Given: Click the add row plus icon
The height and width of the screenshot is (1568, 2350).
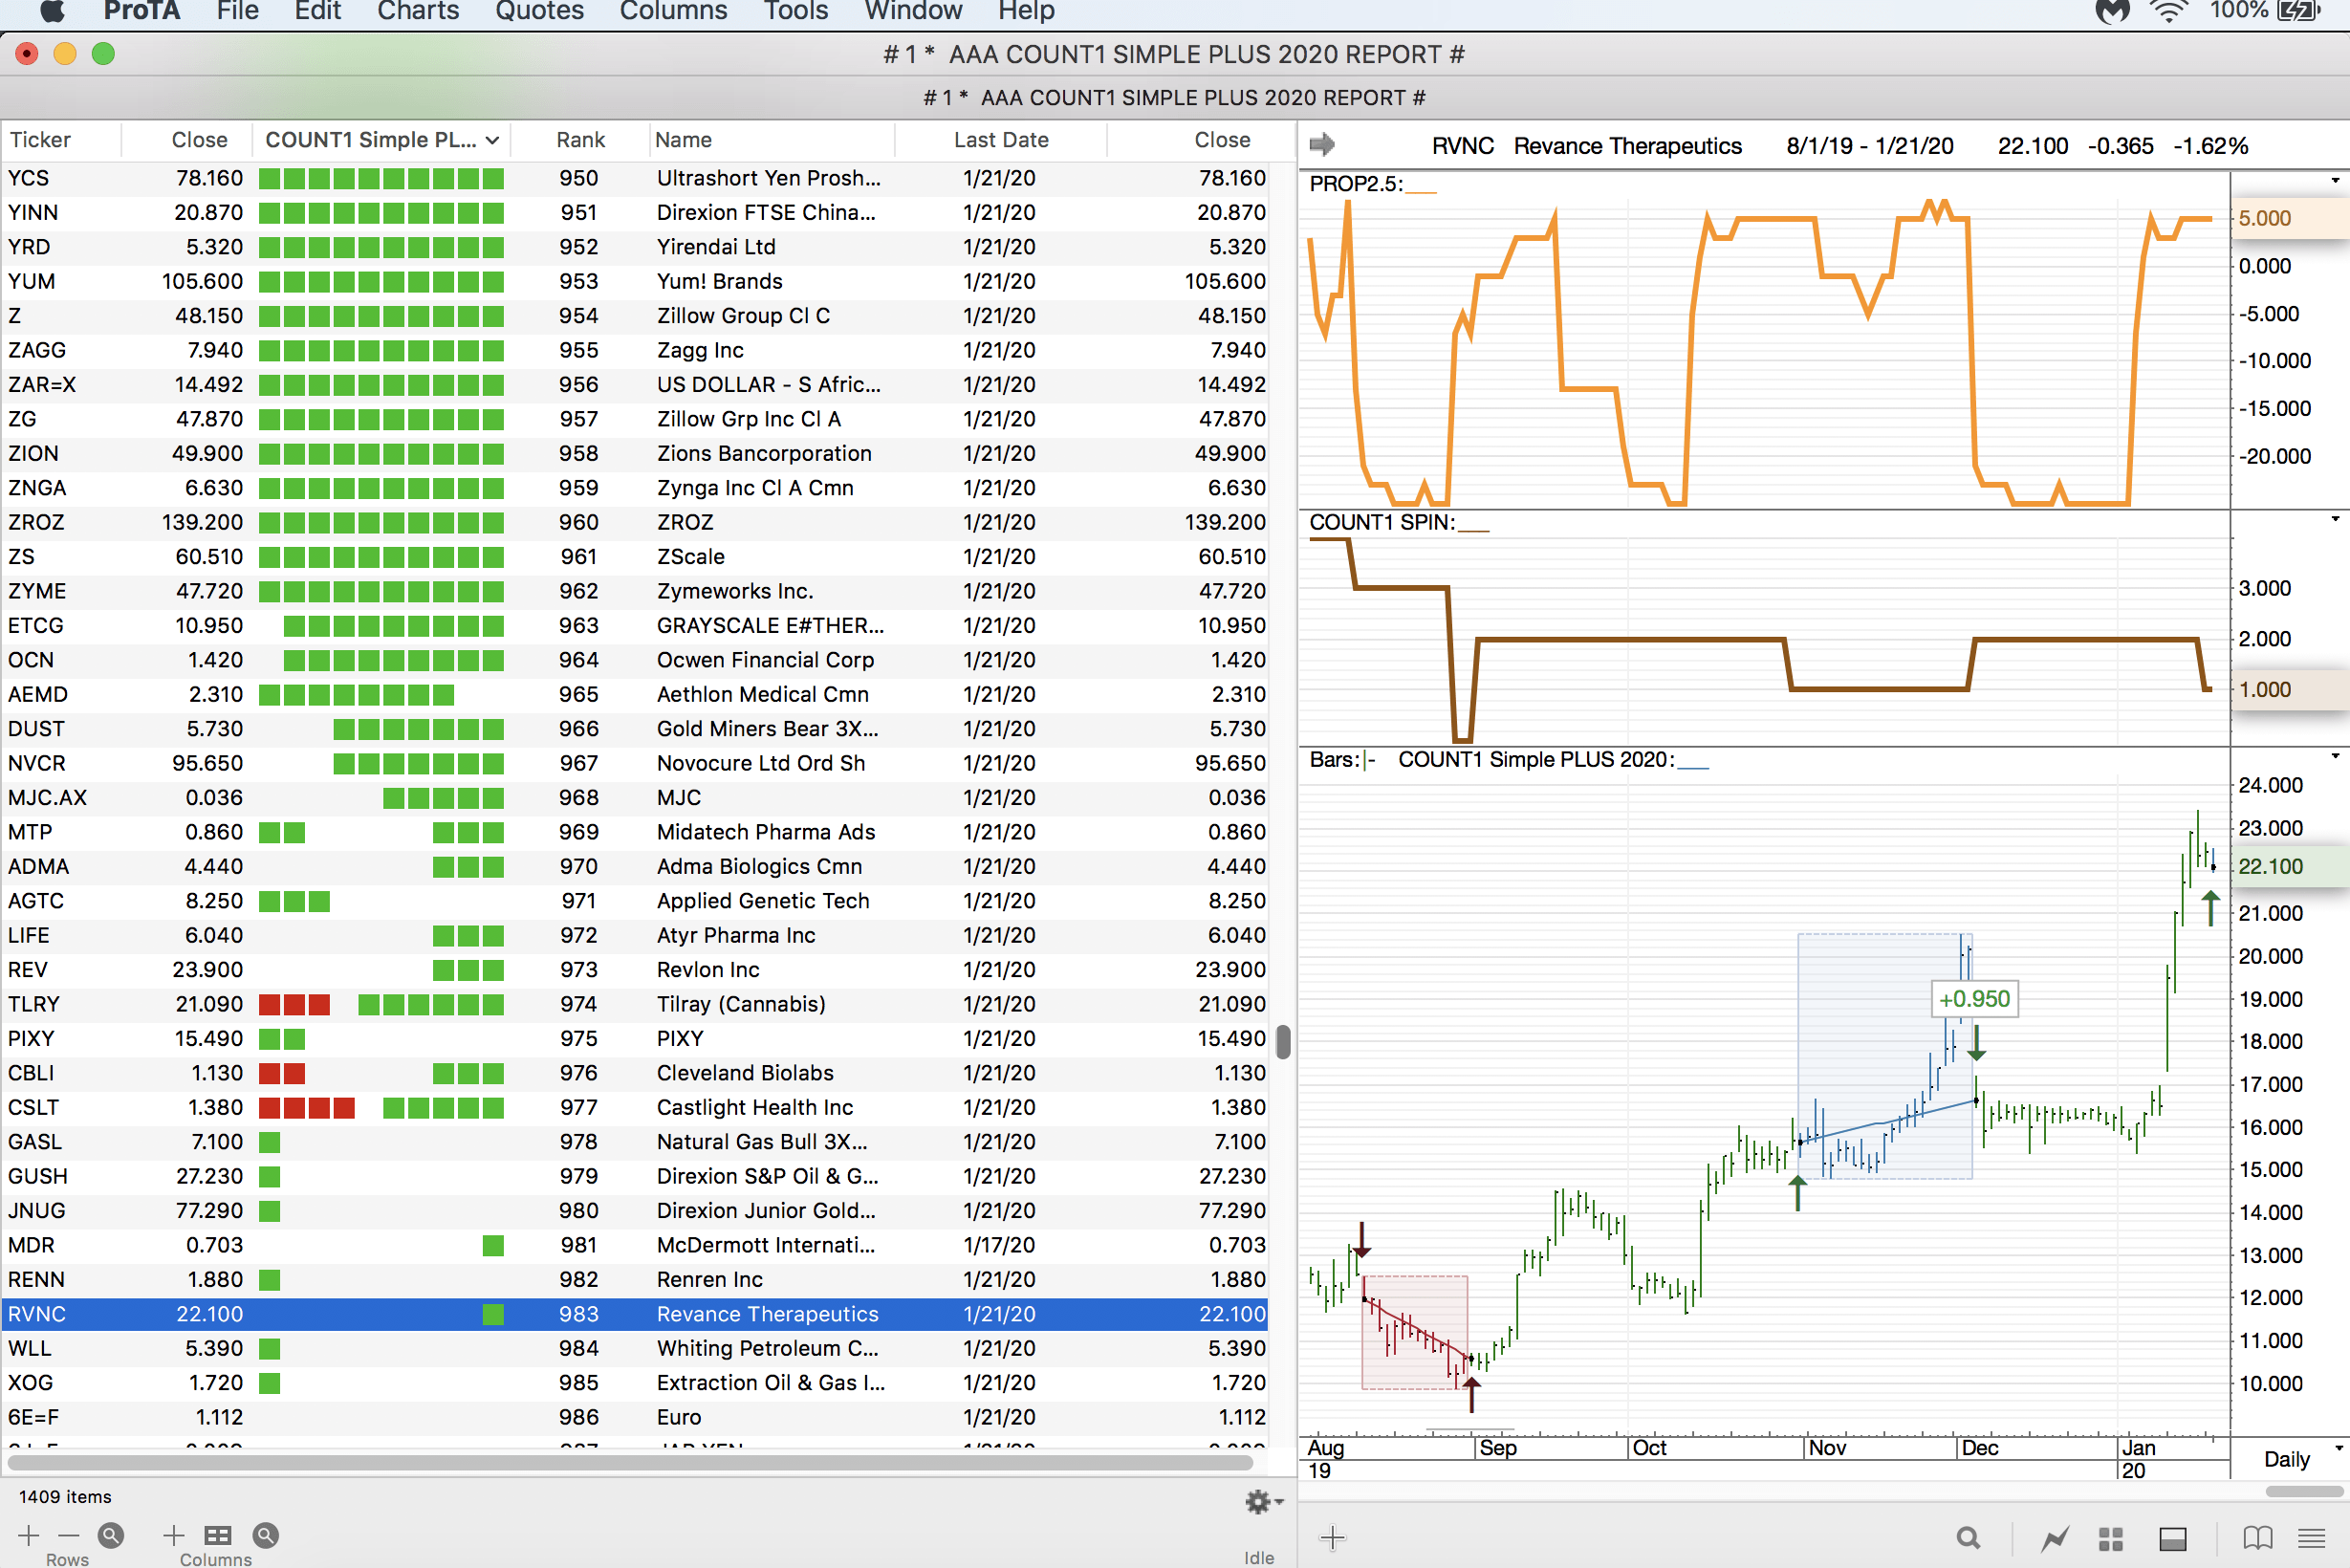Looking at the screenshot, I should pos(28,1535).
